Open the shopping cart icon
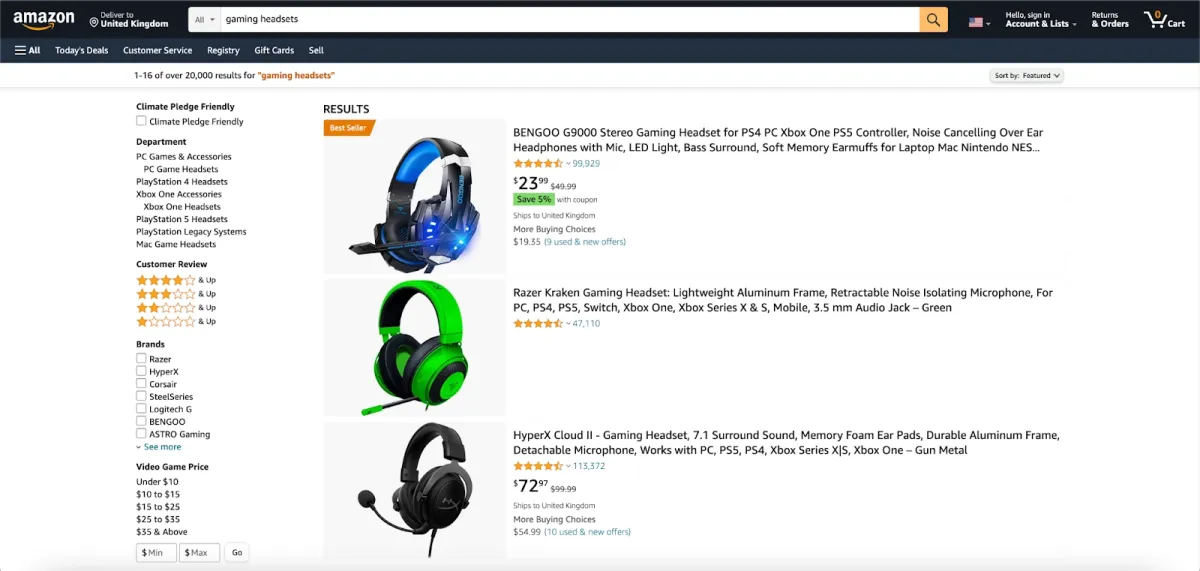Viewport: 1200px width, 571px height. click(1164, 19)
